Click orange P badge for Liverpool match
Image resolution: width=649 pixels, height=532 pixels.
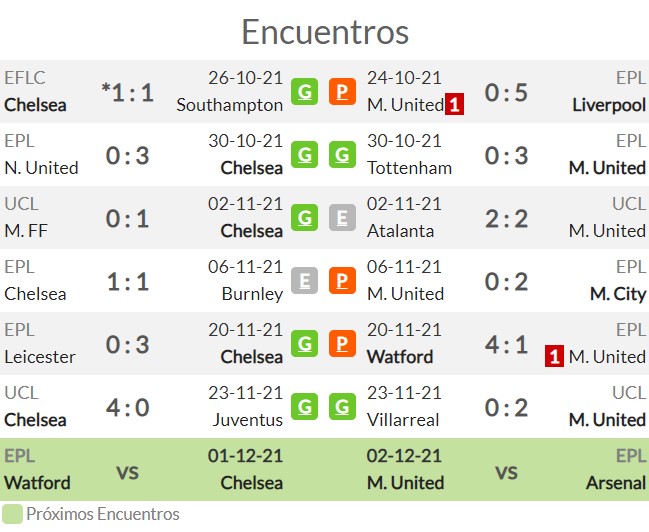point(342,91)
